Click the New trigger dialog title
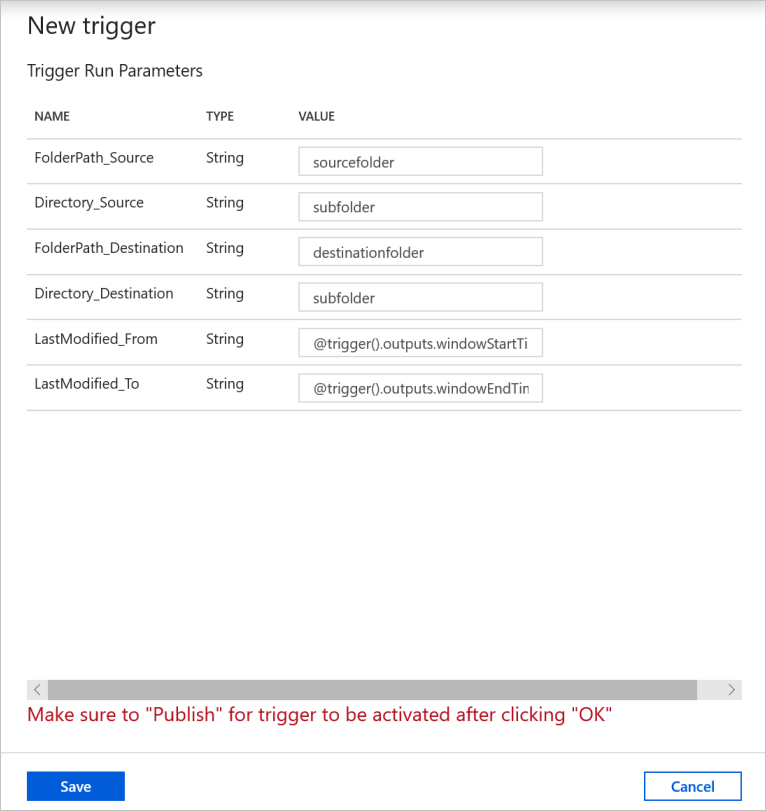The height and width of the screenshot is (811, 766). pos(91,26)
